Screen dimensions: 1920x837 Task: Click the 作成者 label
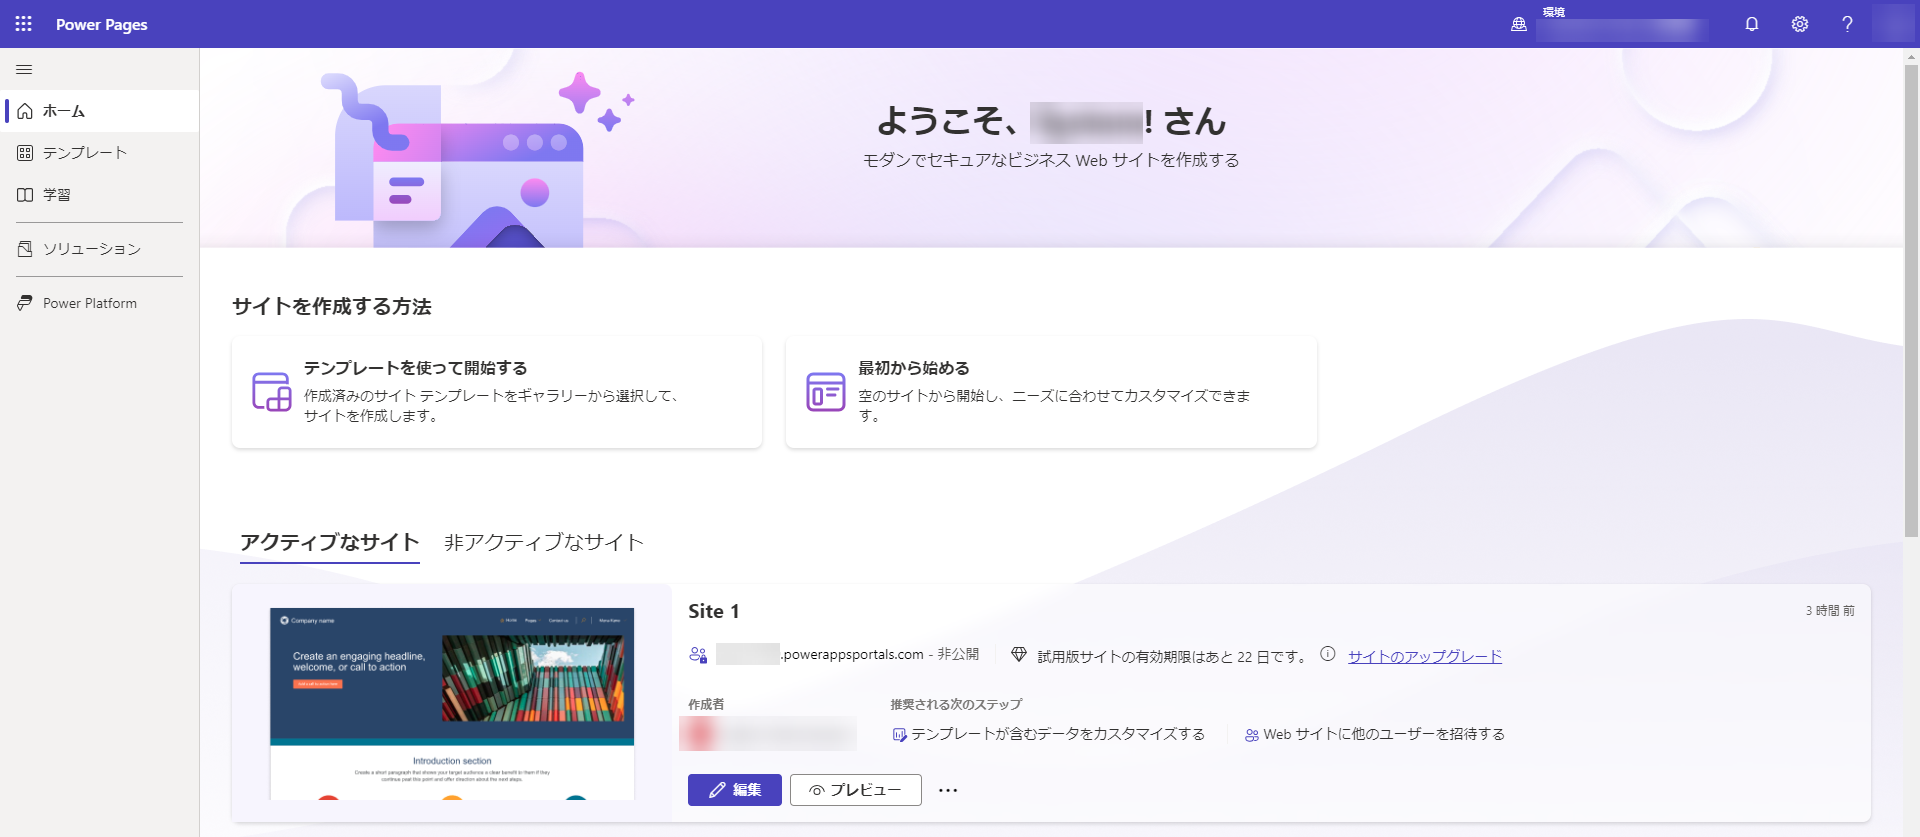(x=706, y=705)
